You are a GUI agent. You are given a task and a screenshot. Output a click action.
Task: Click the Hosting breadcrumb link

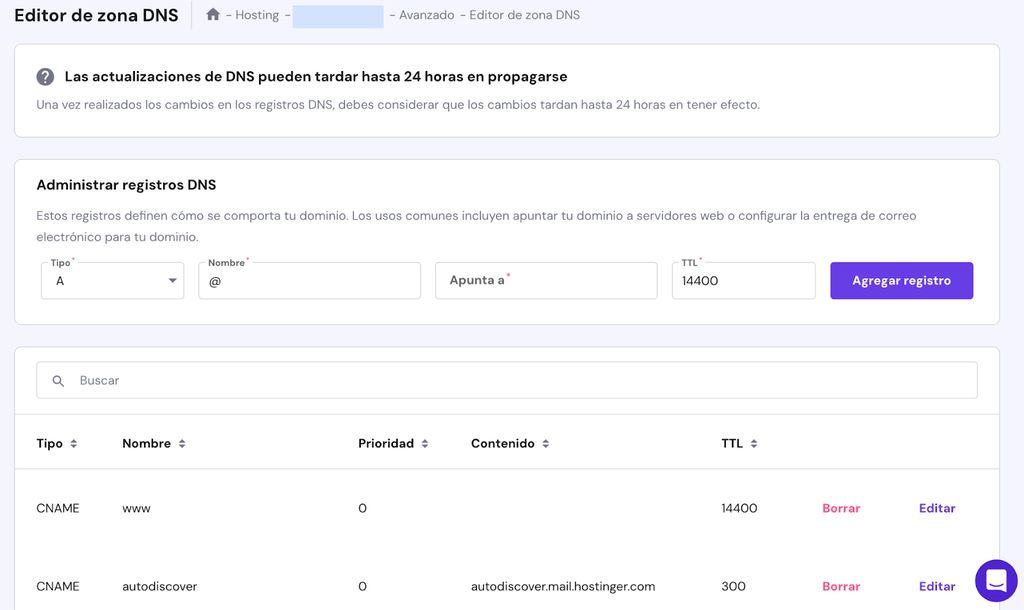pyautogui.click(x=257, y=15)
